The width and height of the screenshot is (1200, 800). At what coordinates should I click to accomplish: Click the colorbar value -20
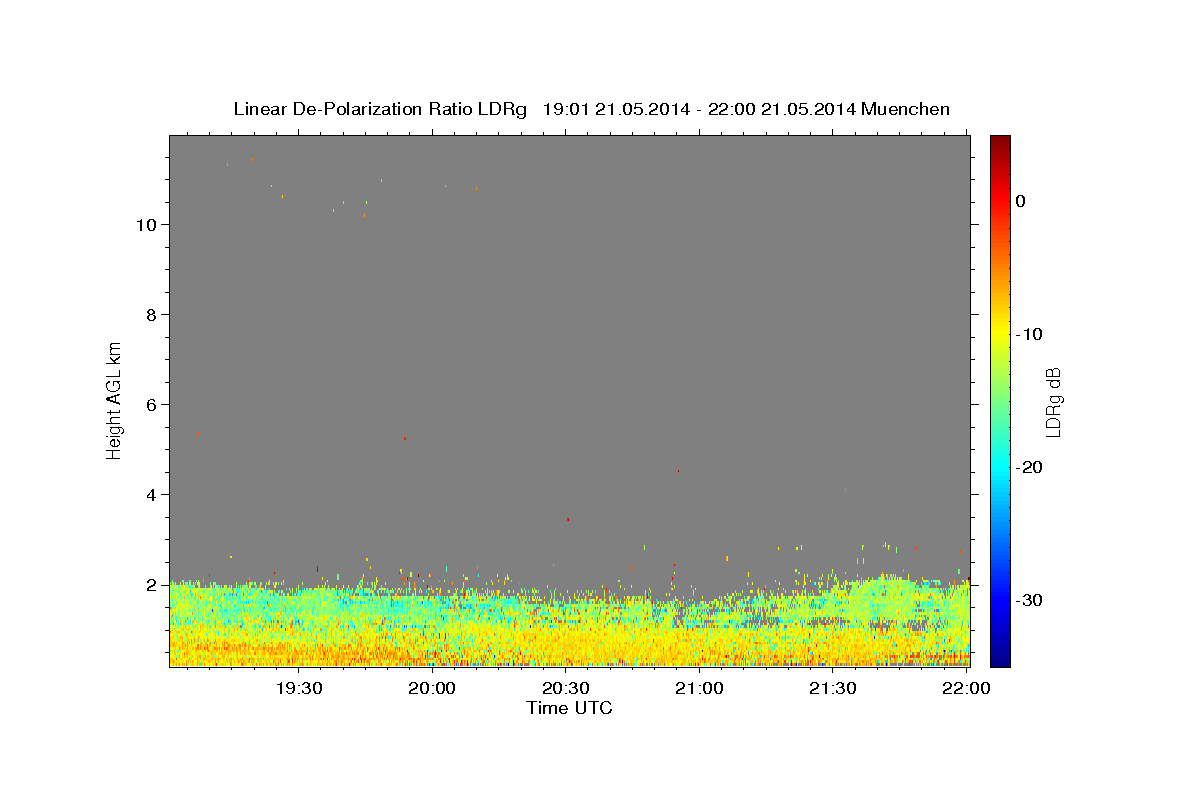(1029, 467)
